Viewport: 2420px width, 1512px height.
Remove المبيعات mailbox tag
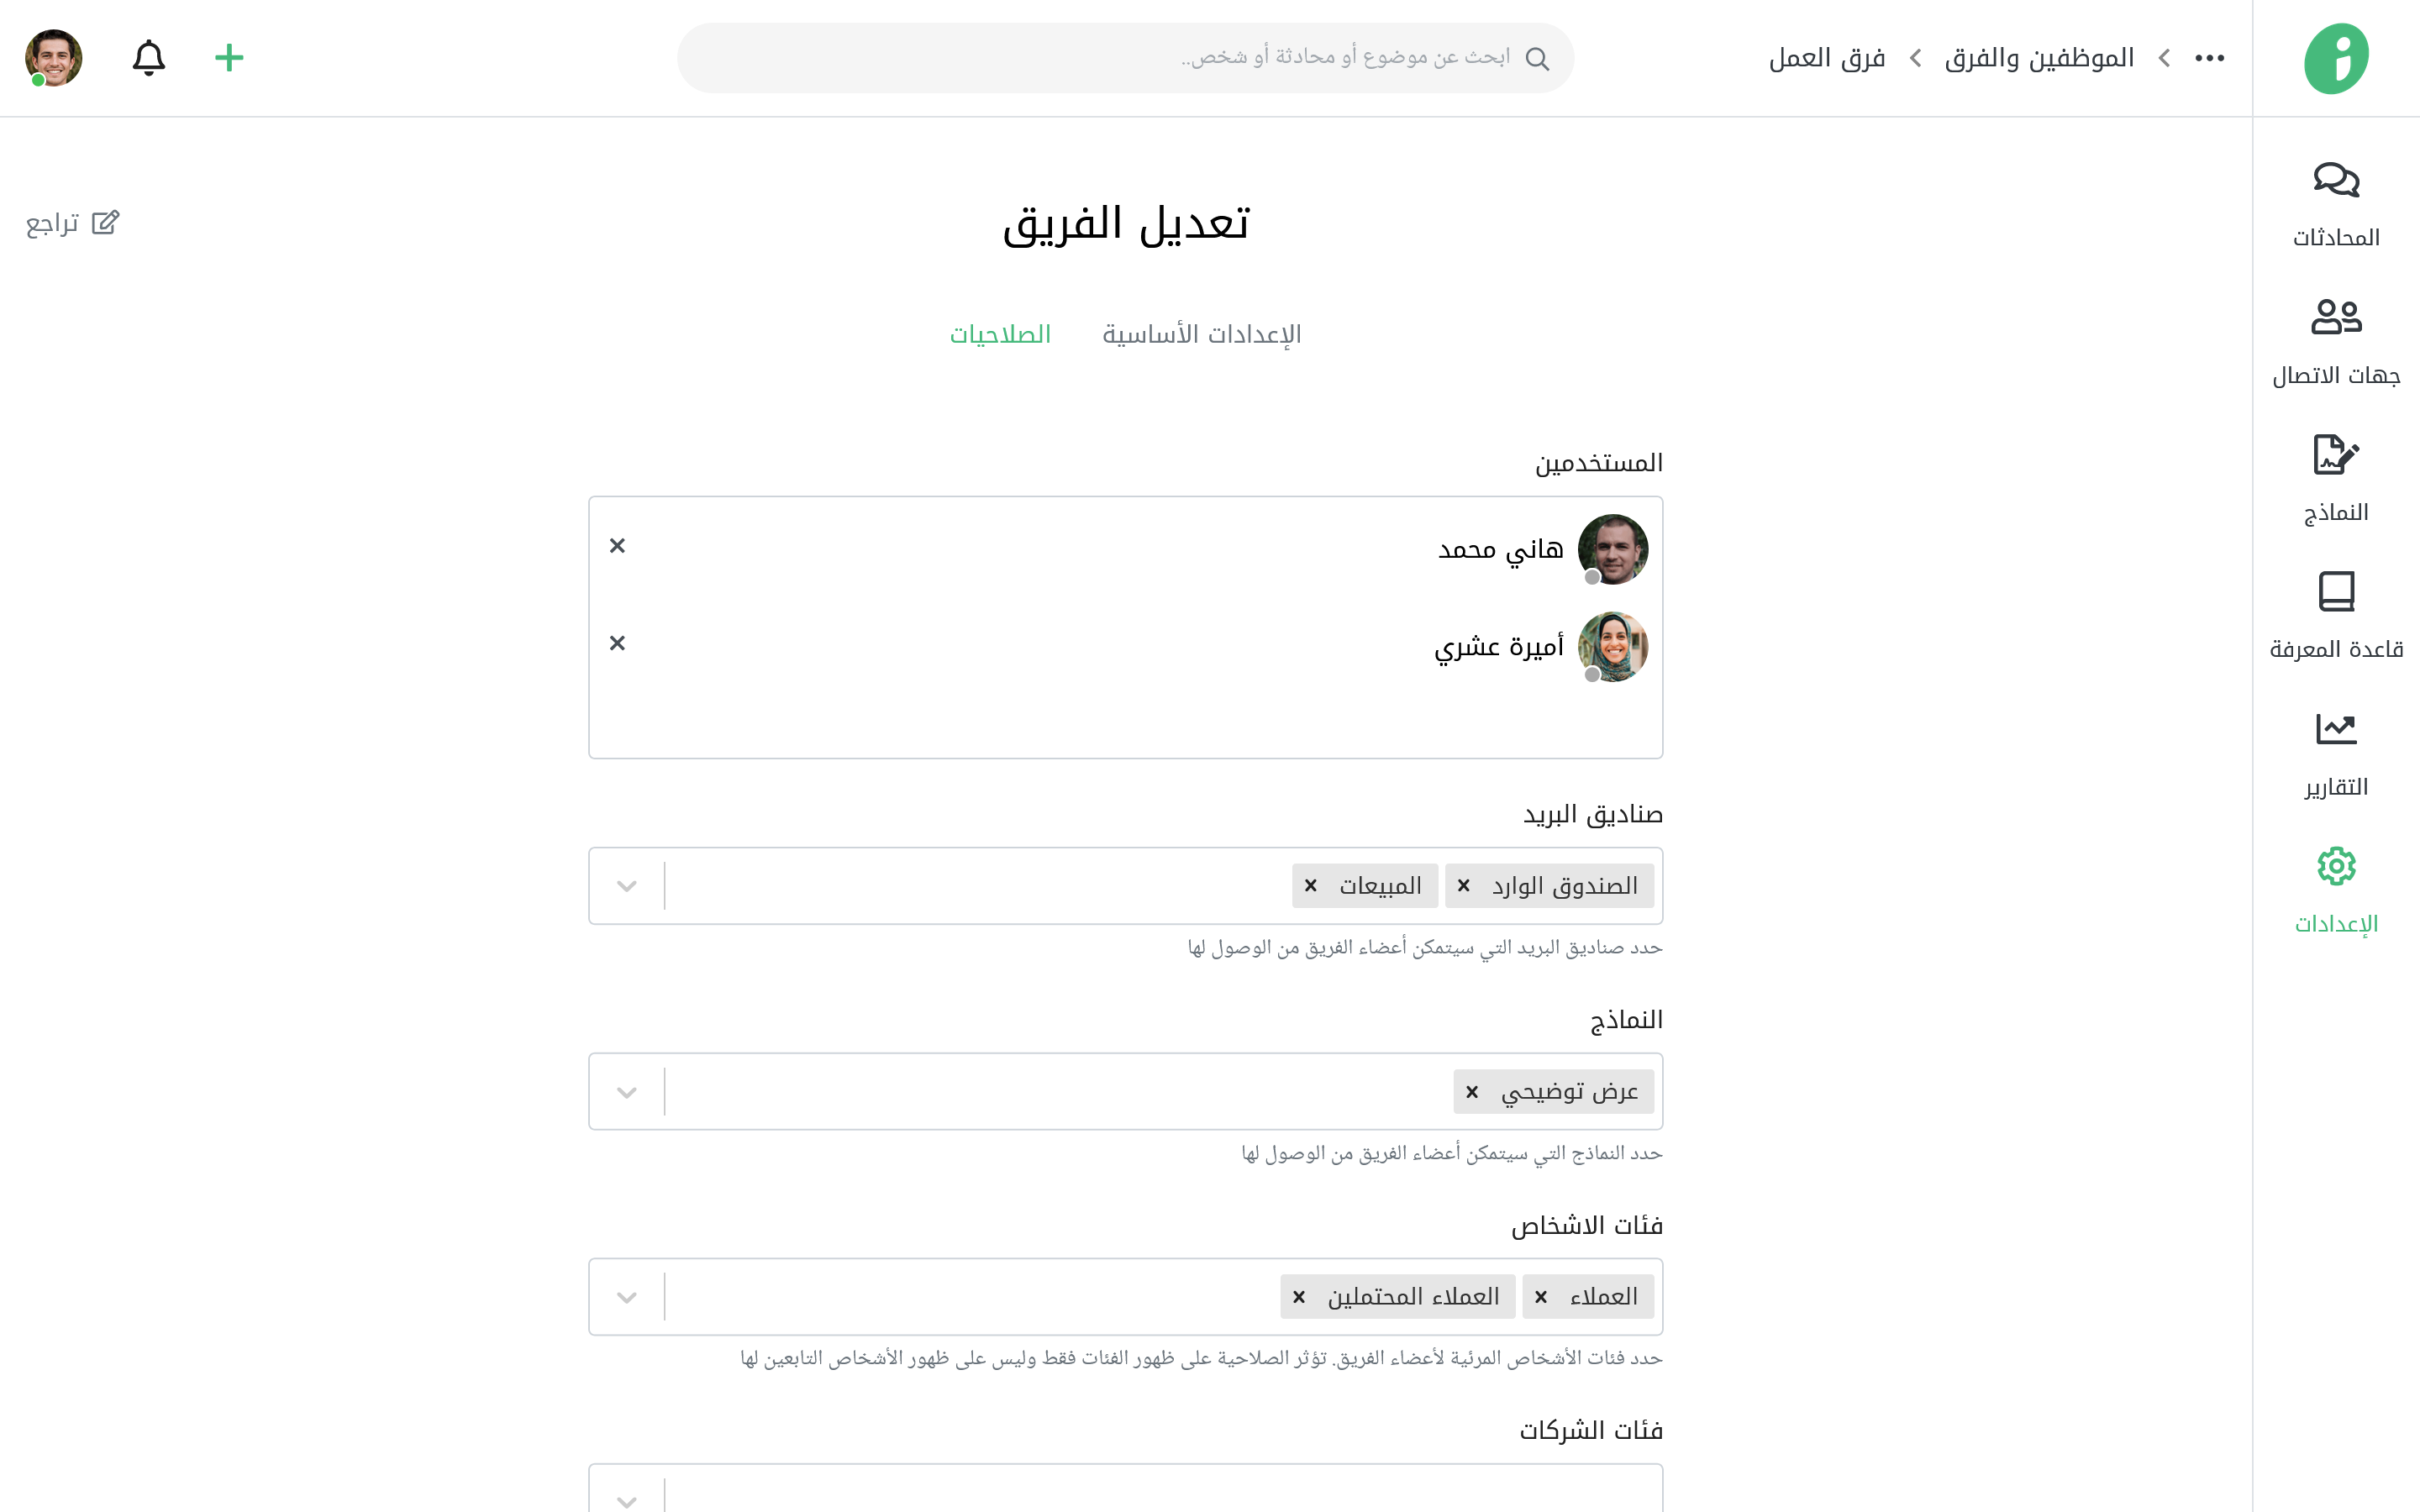[x=1310, y=886]
